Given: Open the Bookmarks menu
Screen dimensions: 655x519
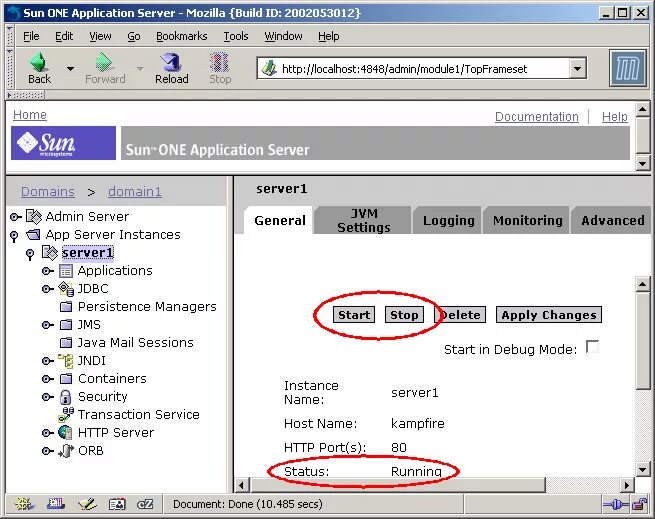Looking at the screenshot, I should [x=181, y=36].
